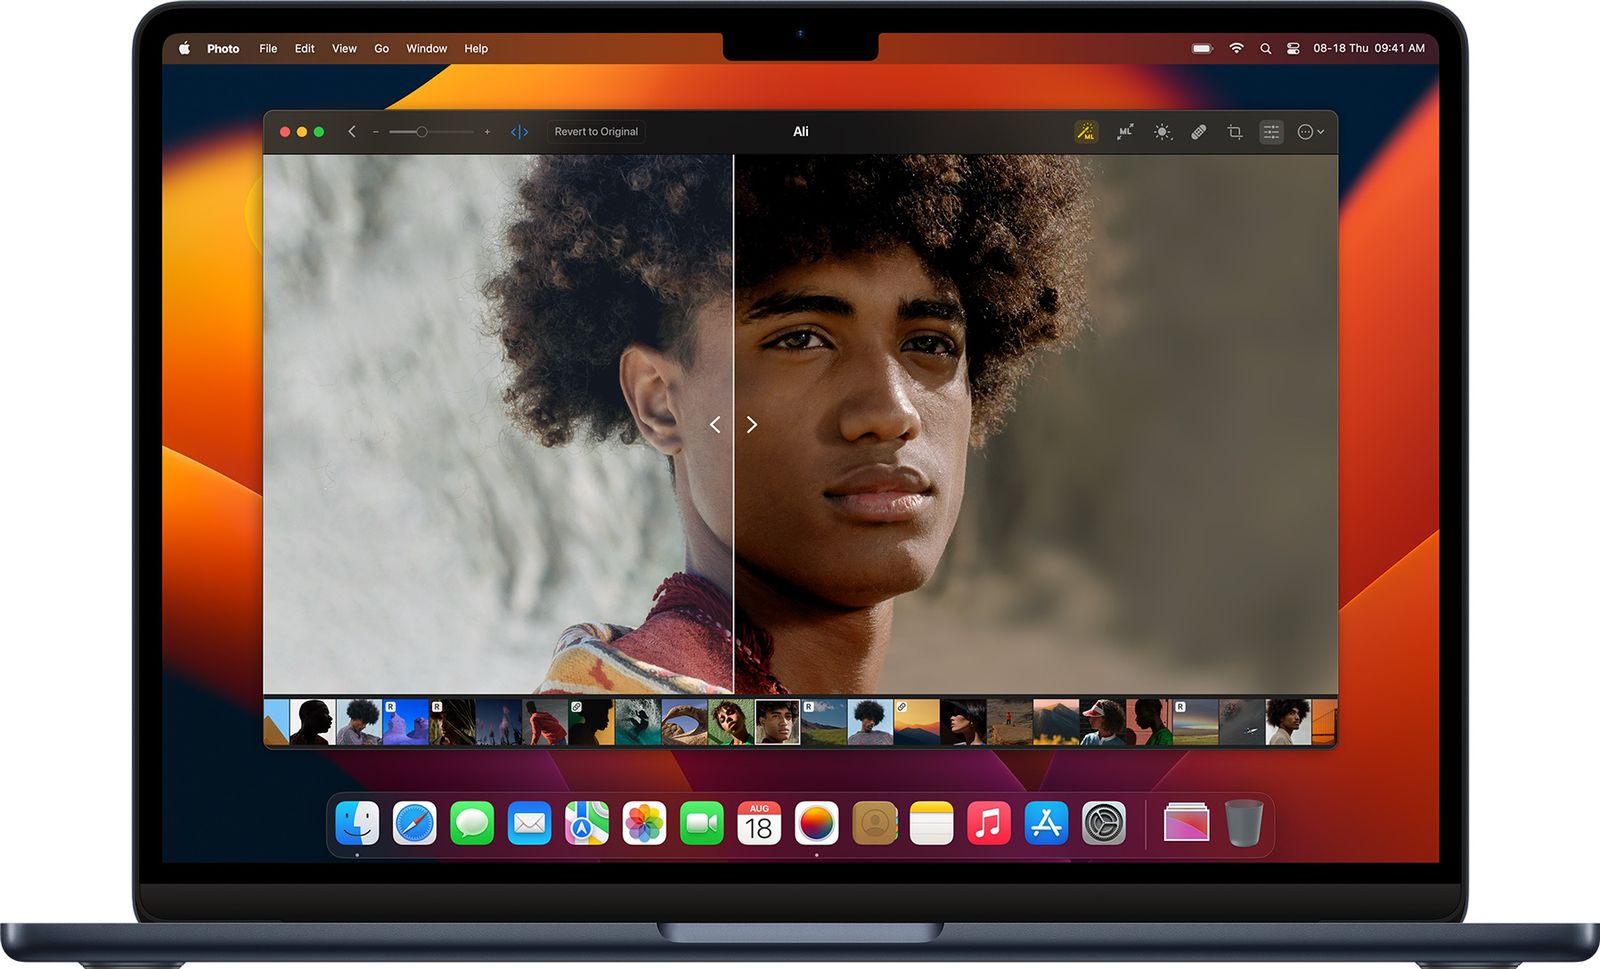1600x969 pixels.
Task: Toggle the split-view compare control
Action: click(x=520, y=131)
